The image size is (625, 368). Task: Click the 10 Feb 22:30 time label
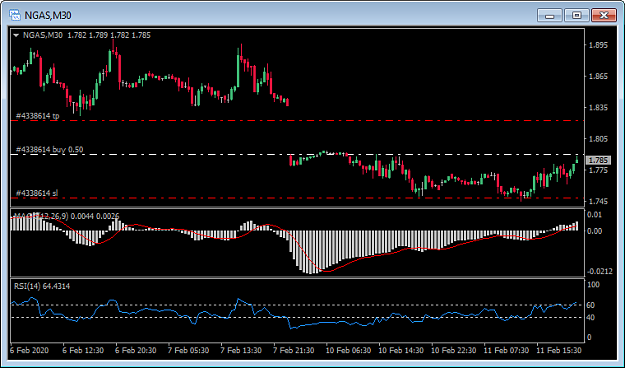pos(454,350)
